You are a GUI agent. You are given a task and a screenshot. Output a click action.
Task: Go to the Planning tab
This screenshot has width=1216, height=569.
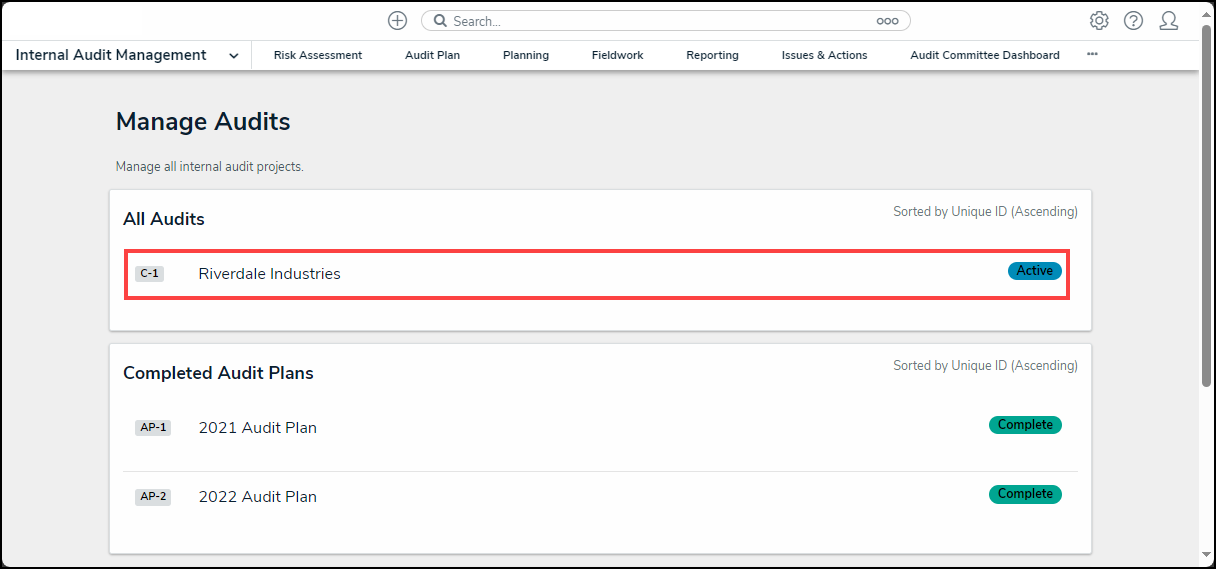(526, 56)
